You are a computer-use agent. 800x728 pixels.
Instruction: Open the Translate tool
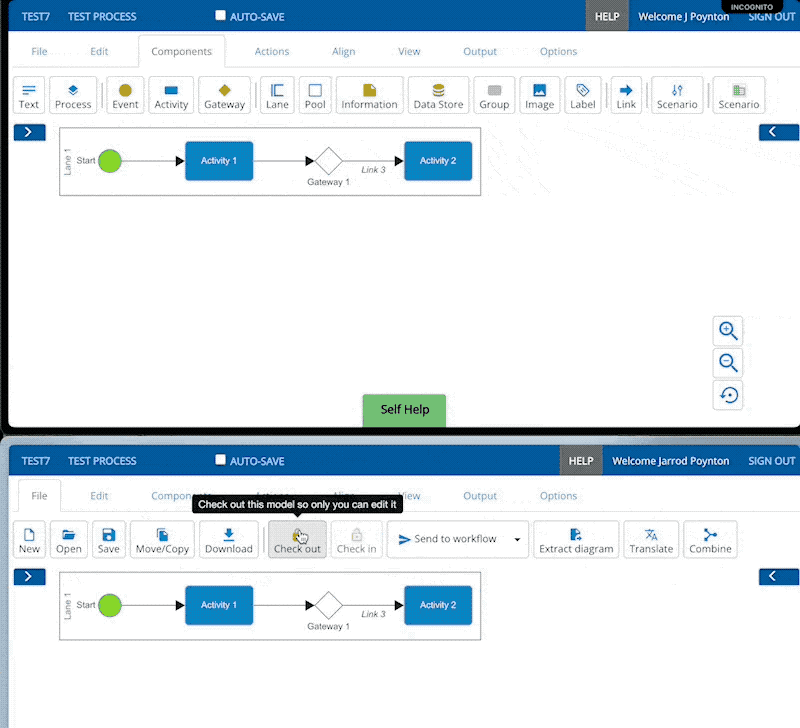(651, 540)
